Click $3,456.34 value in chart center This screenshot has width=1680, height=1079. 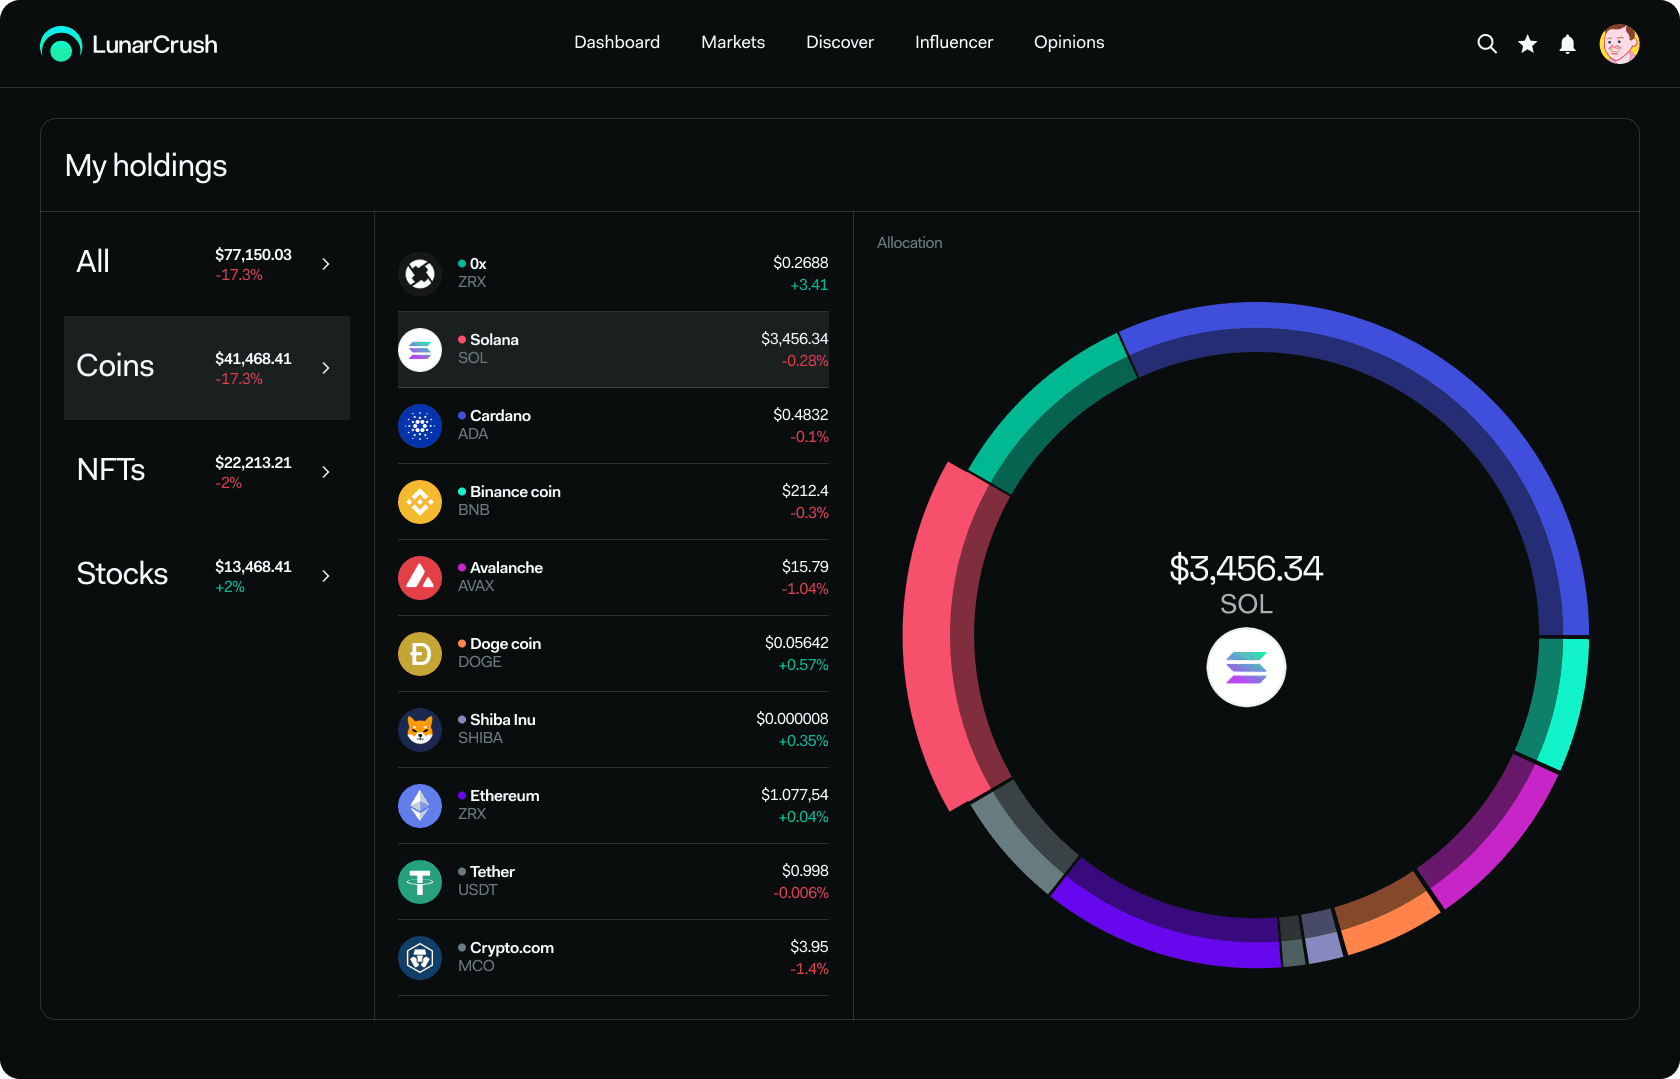coord(1246,569)
